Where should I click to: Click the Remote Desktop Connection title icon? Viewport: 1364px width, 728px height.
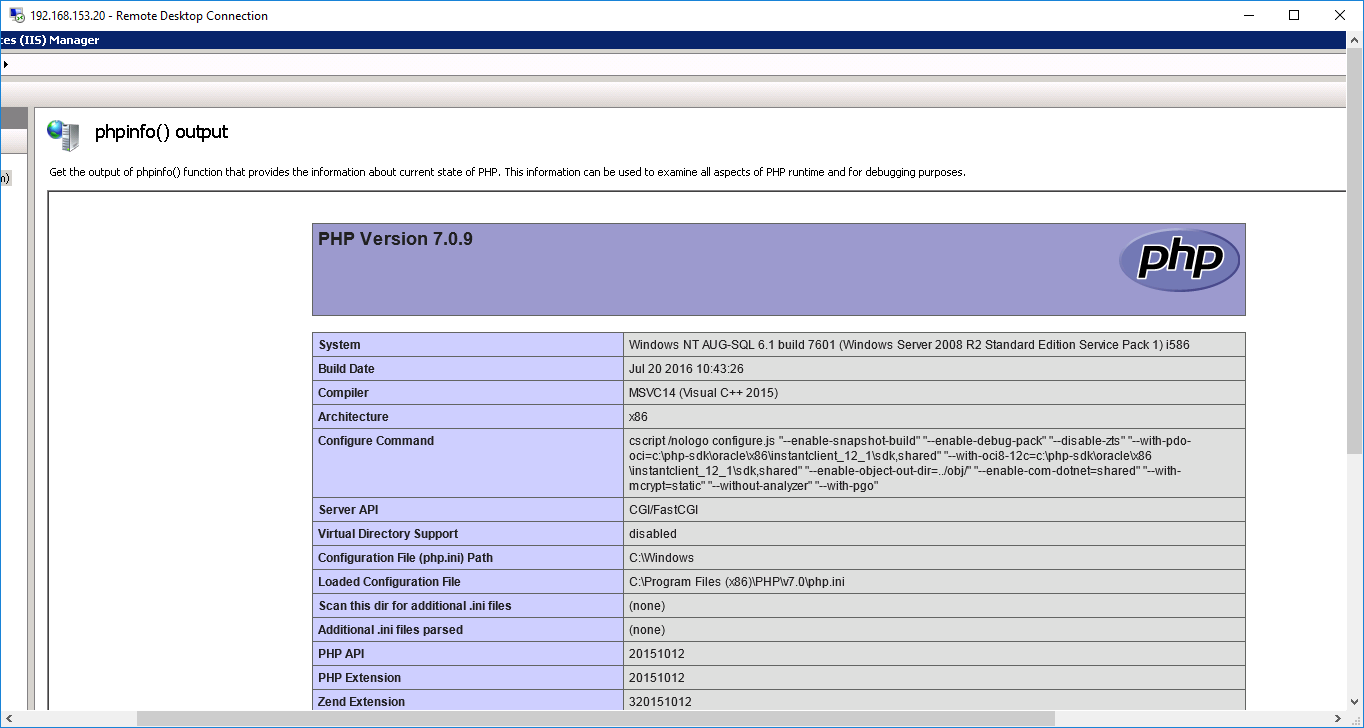pos(17,16)
